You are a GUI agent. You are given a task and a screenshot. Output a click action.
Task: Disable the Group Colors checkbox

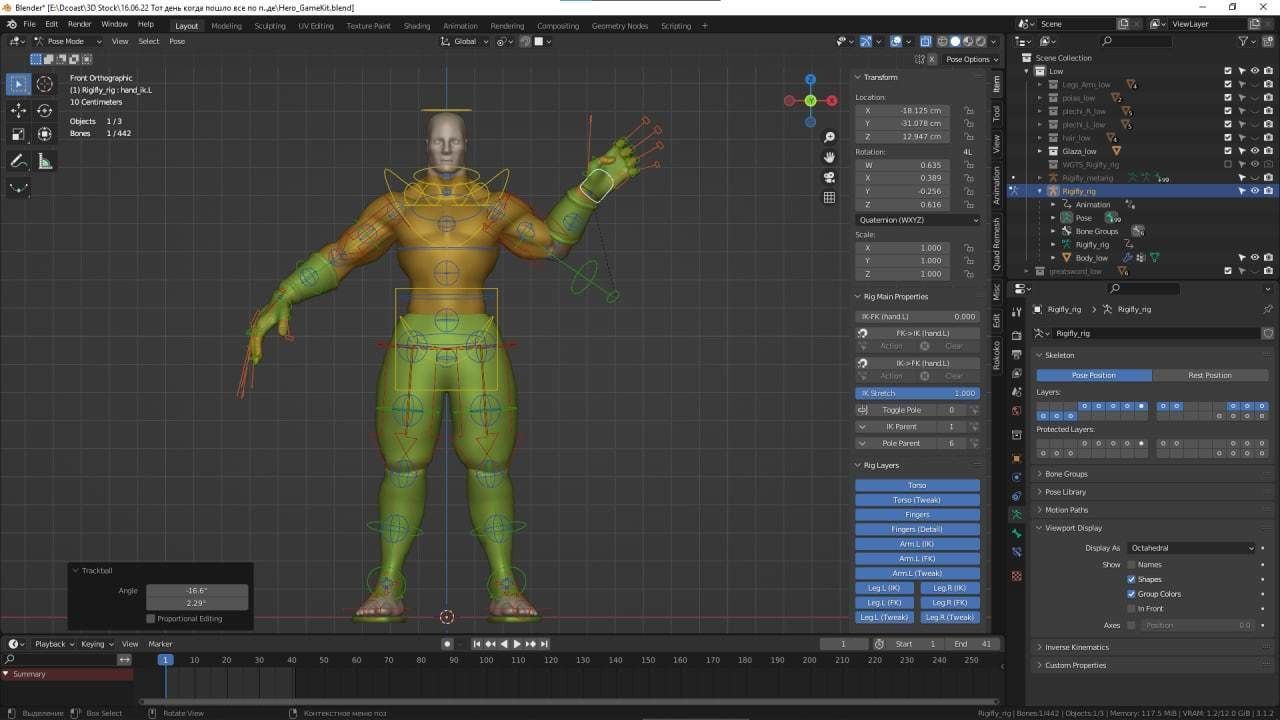point(1131,594)
